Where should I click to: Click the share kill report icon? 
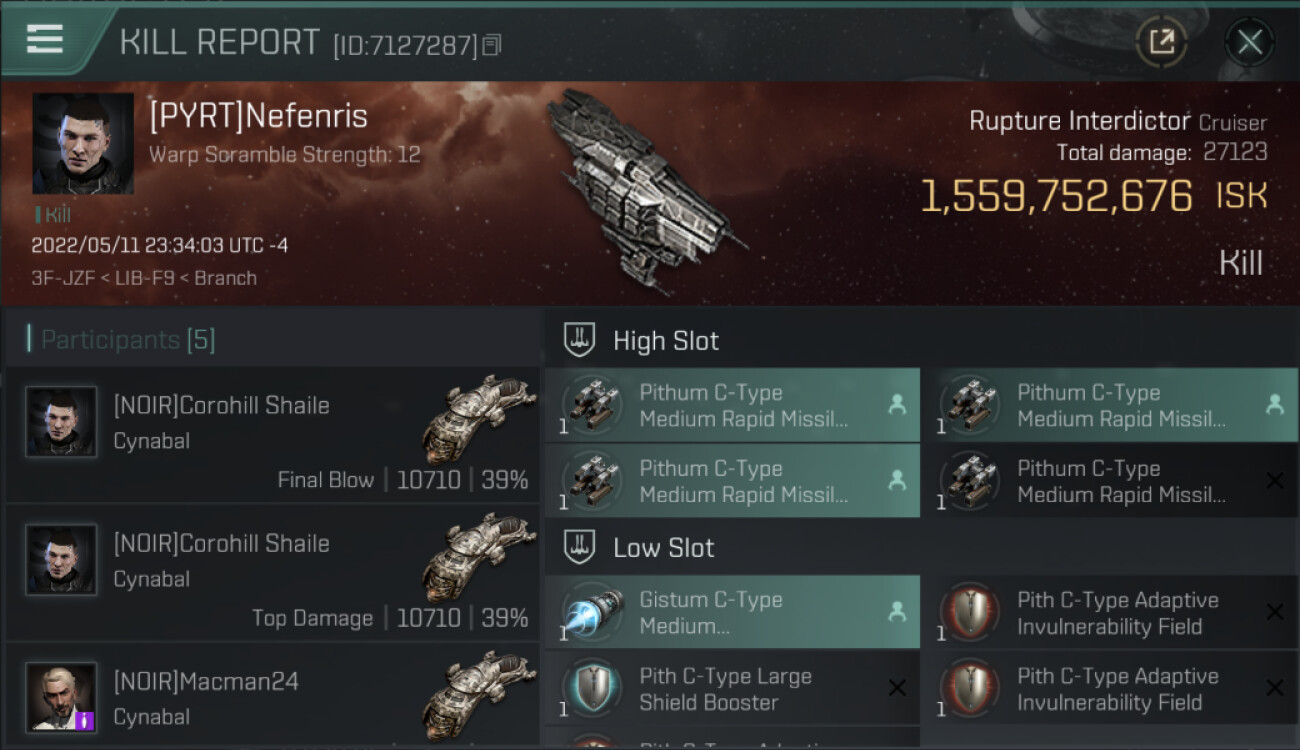tap(1161, 42)
